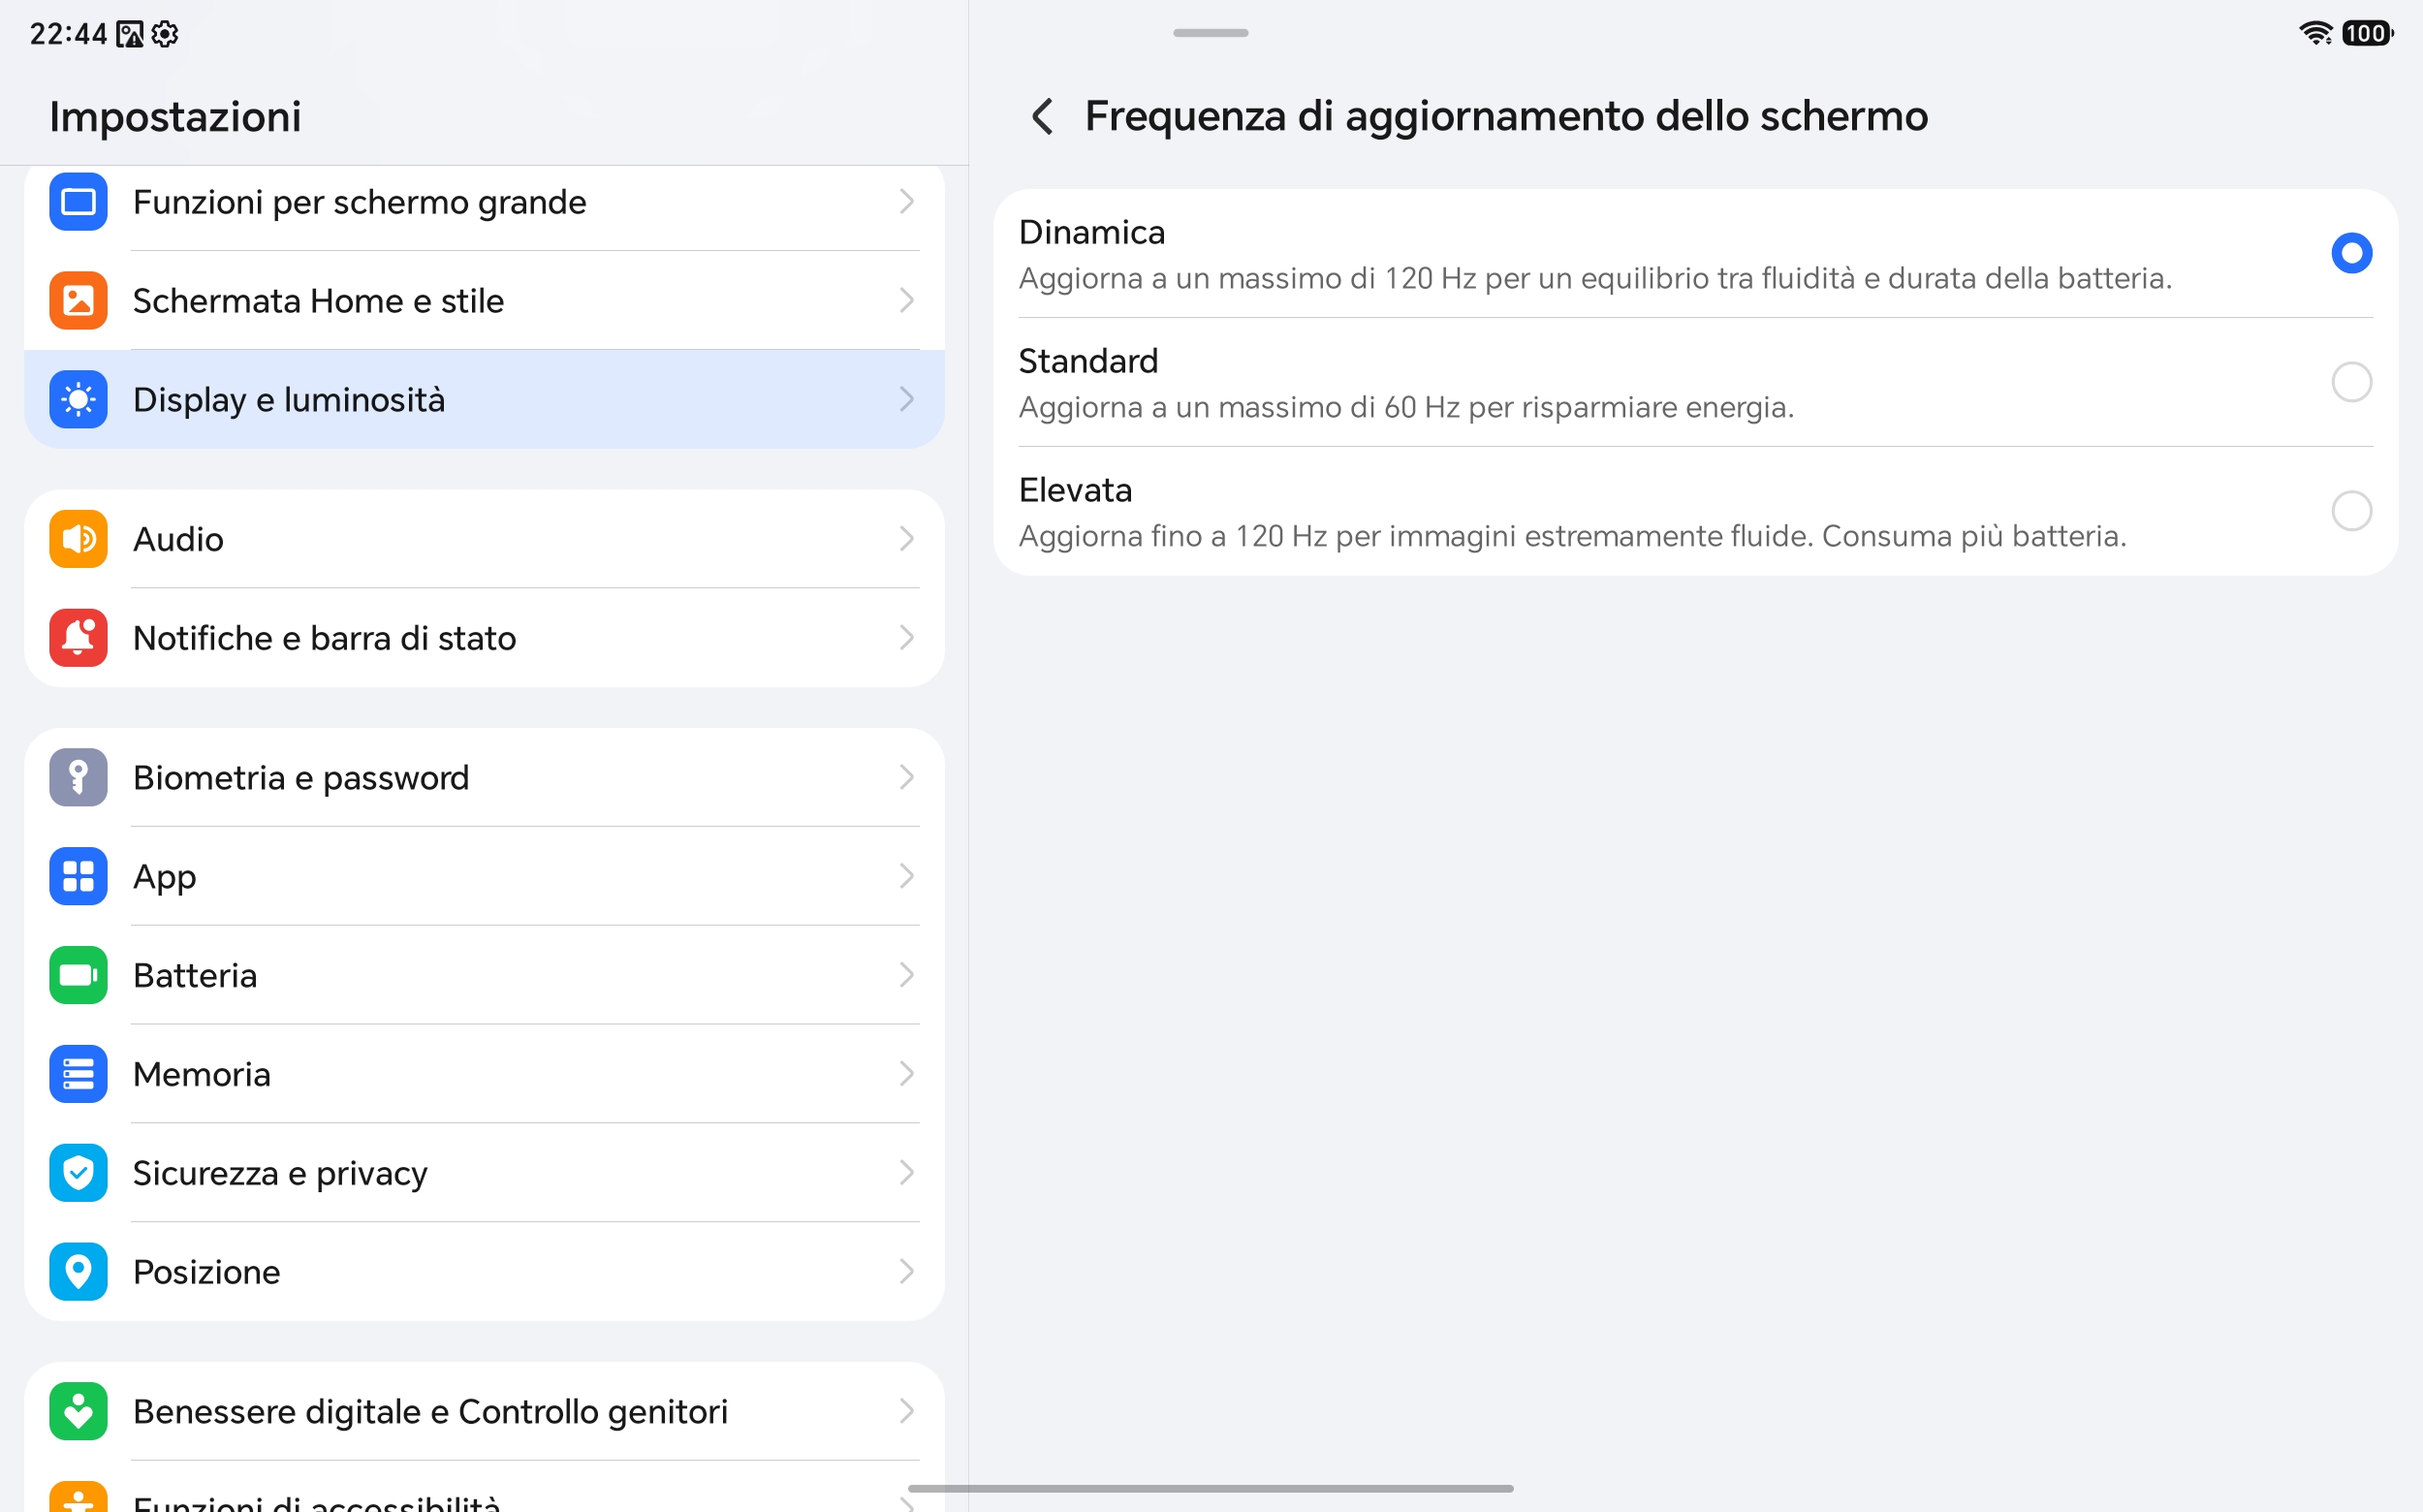Choose the Standard 60 Hz radio button
Screen dimensions: 2423x1512
(x=2351, y=382)
